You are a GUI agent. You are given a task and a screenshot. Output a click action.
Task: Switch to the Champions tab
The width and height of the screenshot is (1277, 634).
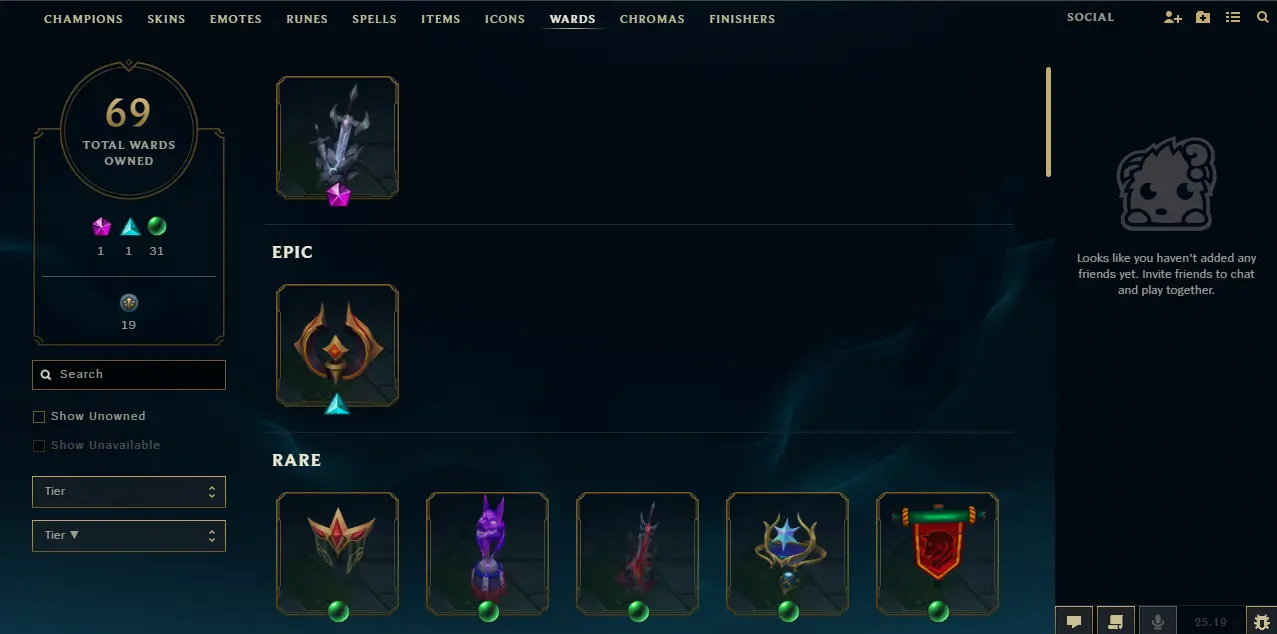[83, 19]
